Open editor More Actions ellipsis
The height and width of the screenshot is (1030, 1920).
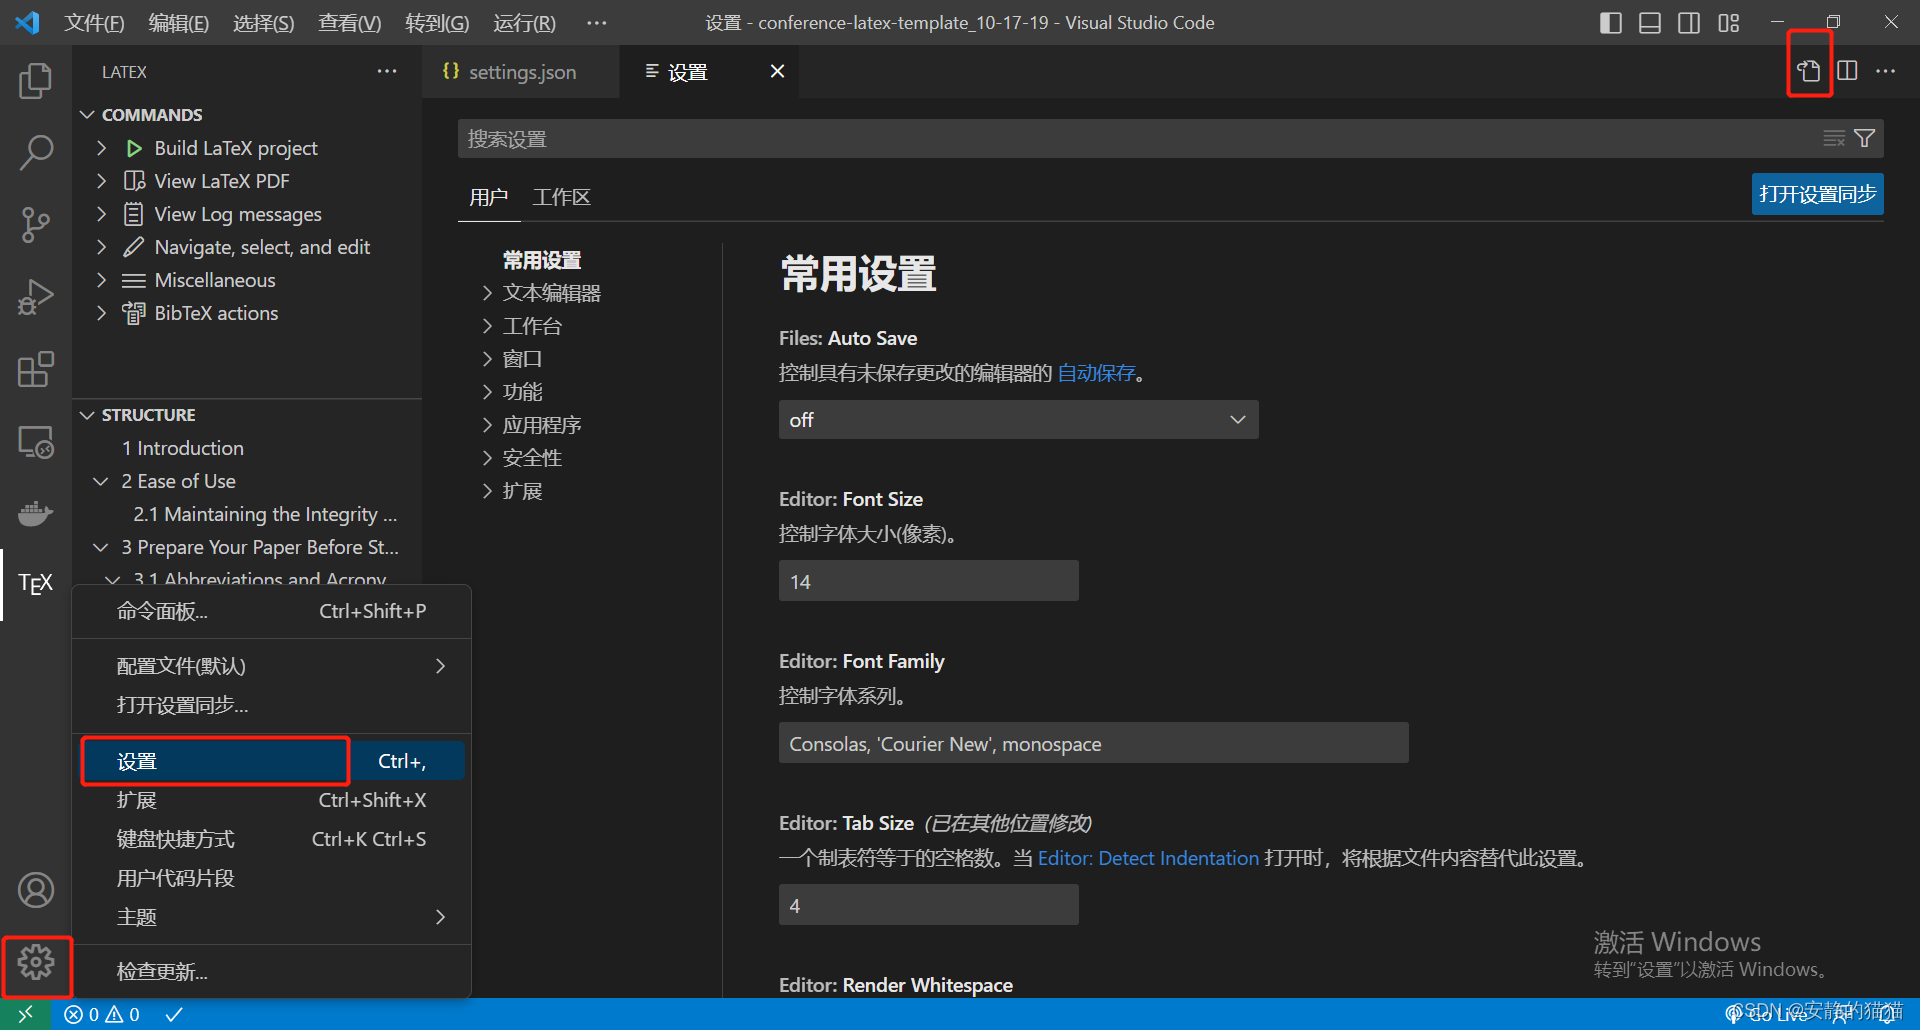point(1885,71)
